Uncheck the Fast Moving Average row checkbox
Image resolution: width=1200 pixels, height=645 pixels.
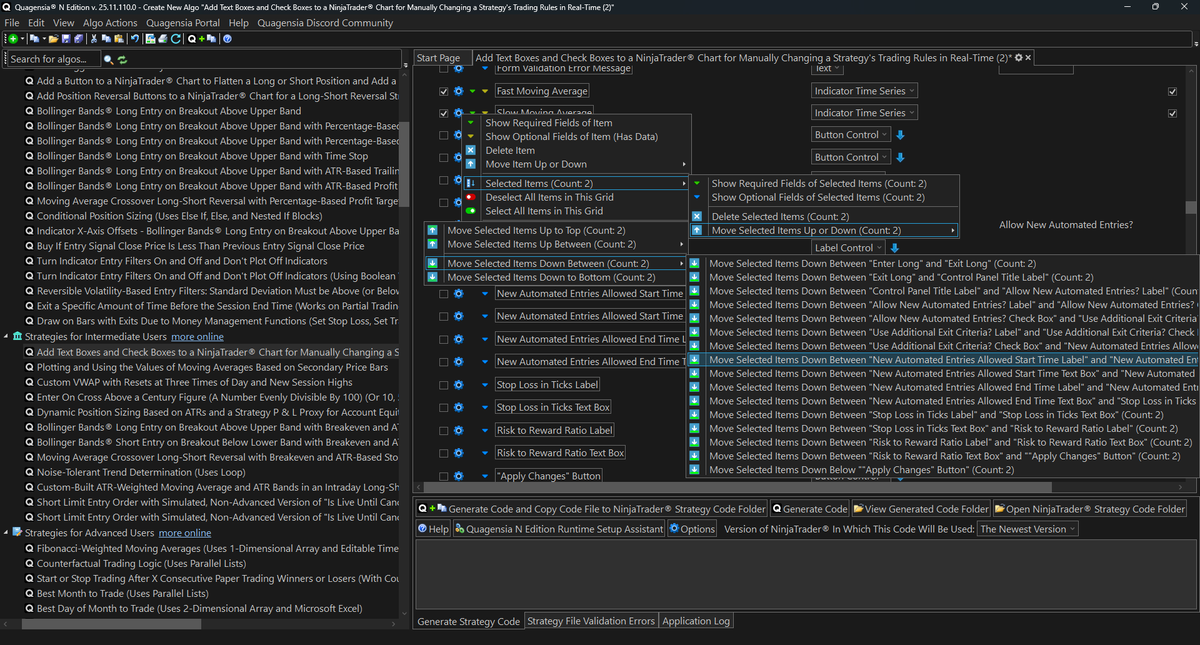pyautogui.click(x=444, y=91)
